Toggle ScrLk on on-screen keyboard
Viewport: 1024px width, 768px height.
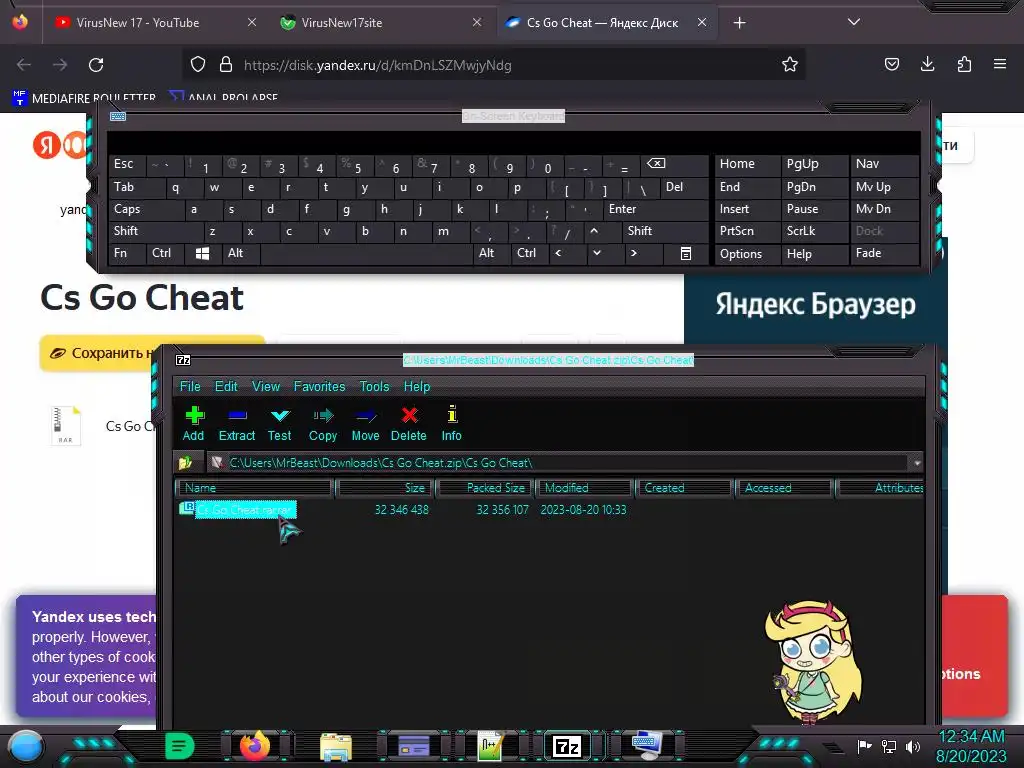813,231
